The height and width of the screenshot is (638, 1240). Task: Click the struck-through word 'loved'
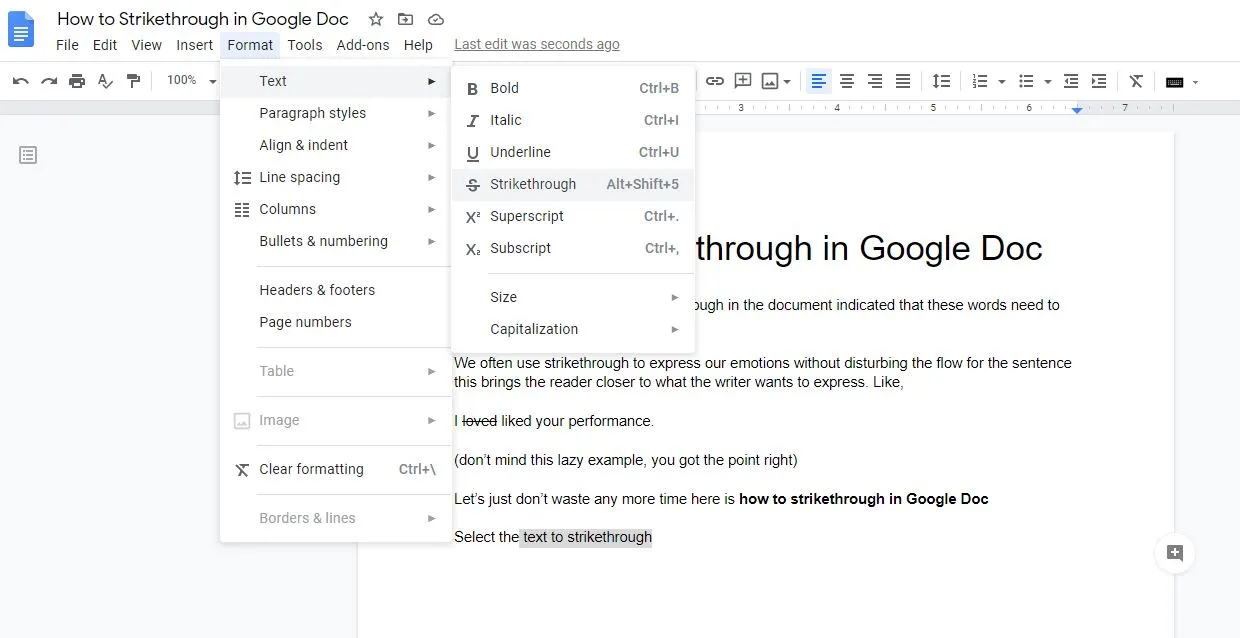tap(480, 421)
